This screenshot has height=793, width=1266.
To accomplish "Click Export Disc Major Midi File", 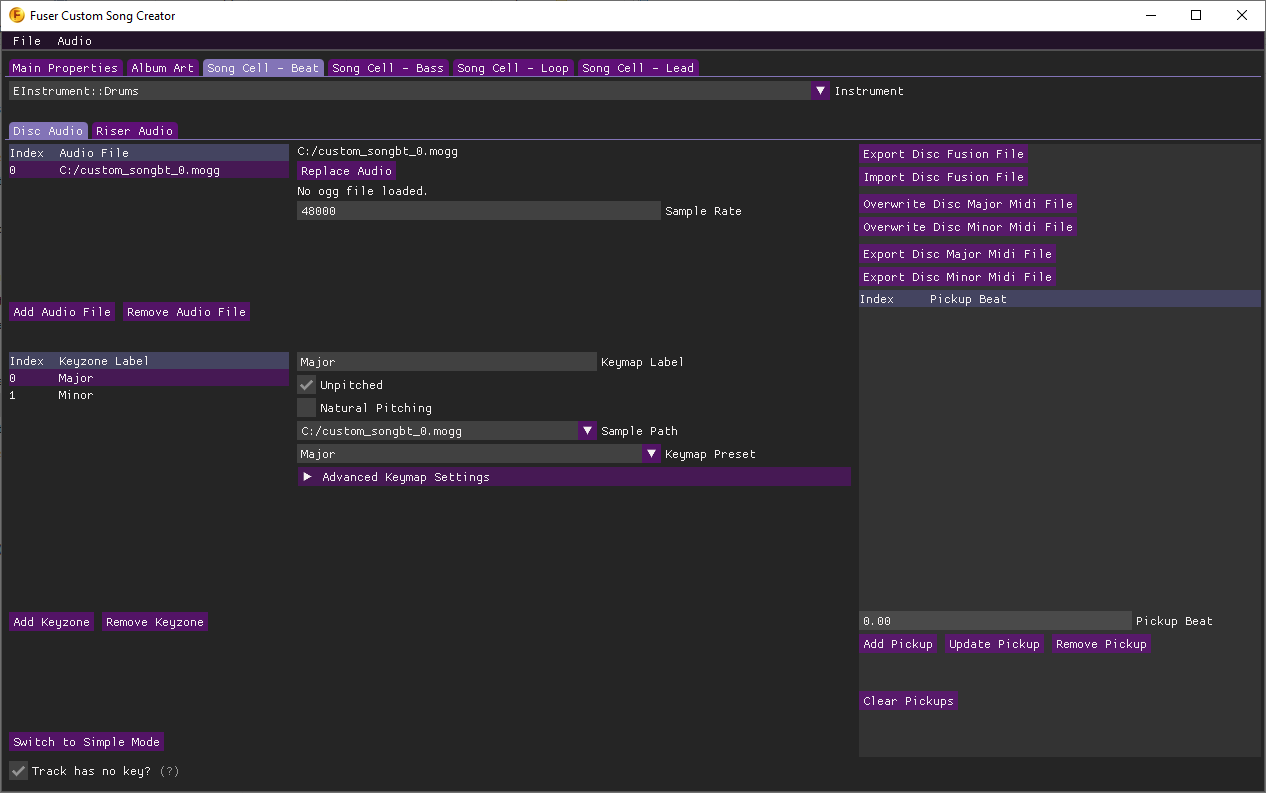I will 958,254.
